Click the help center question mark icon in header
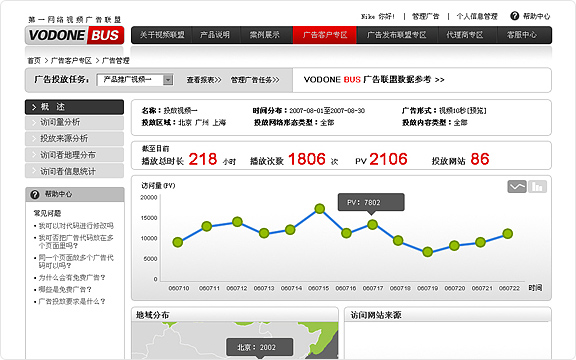 tap(515, 16)
